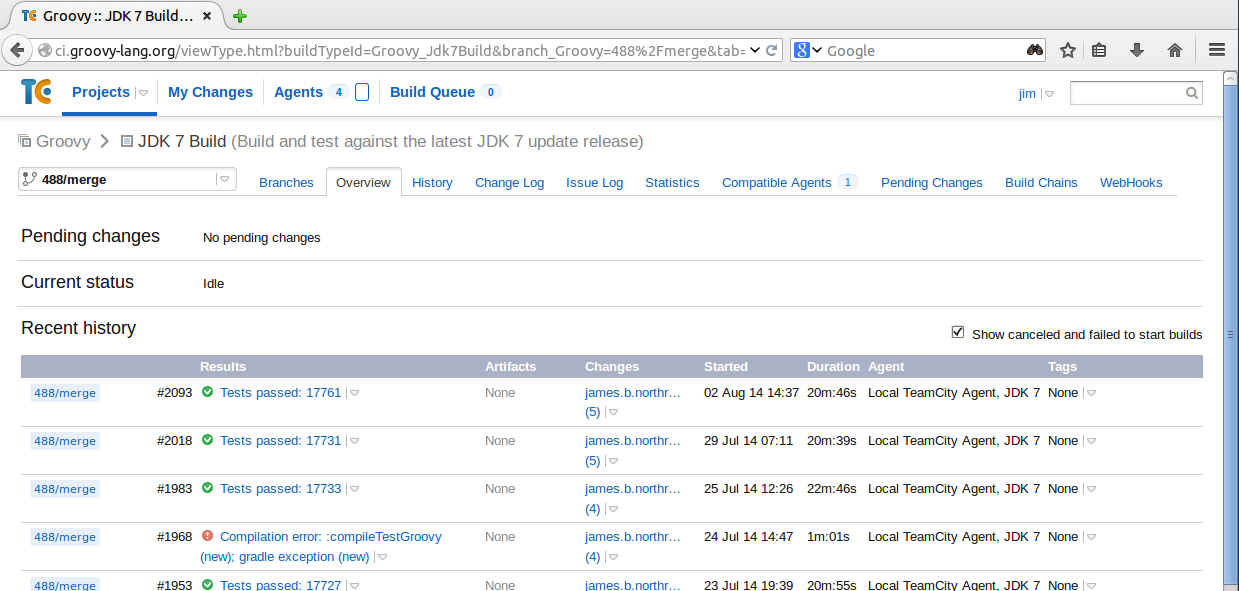Click the browser URL address bar

point(400,50)
